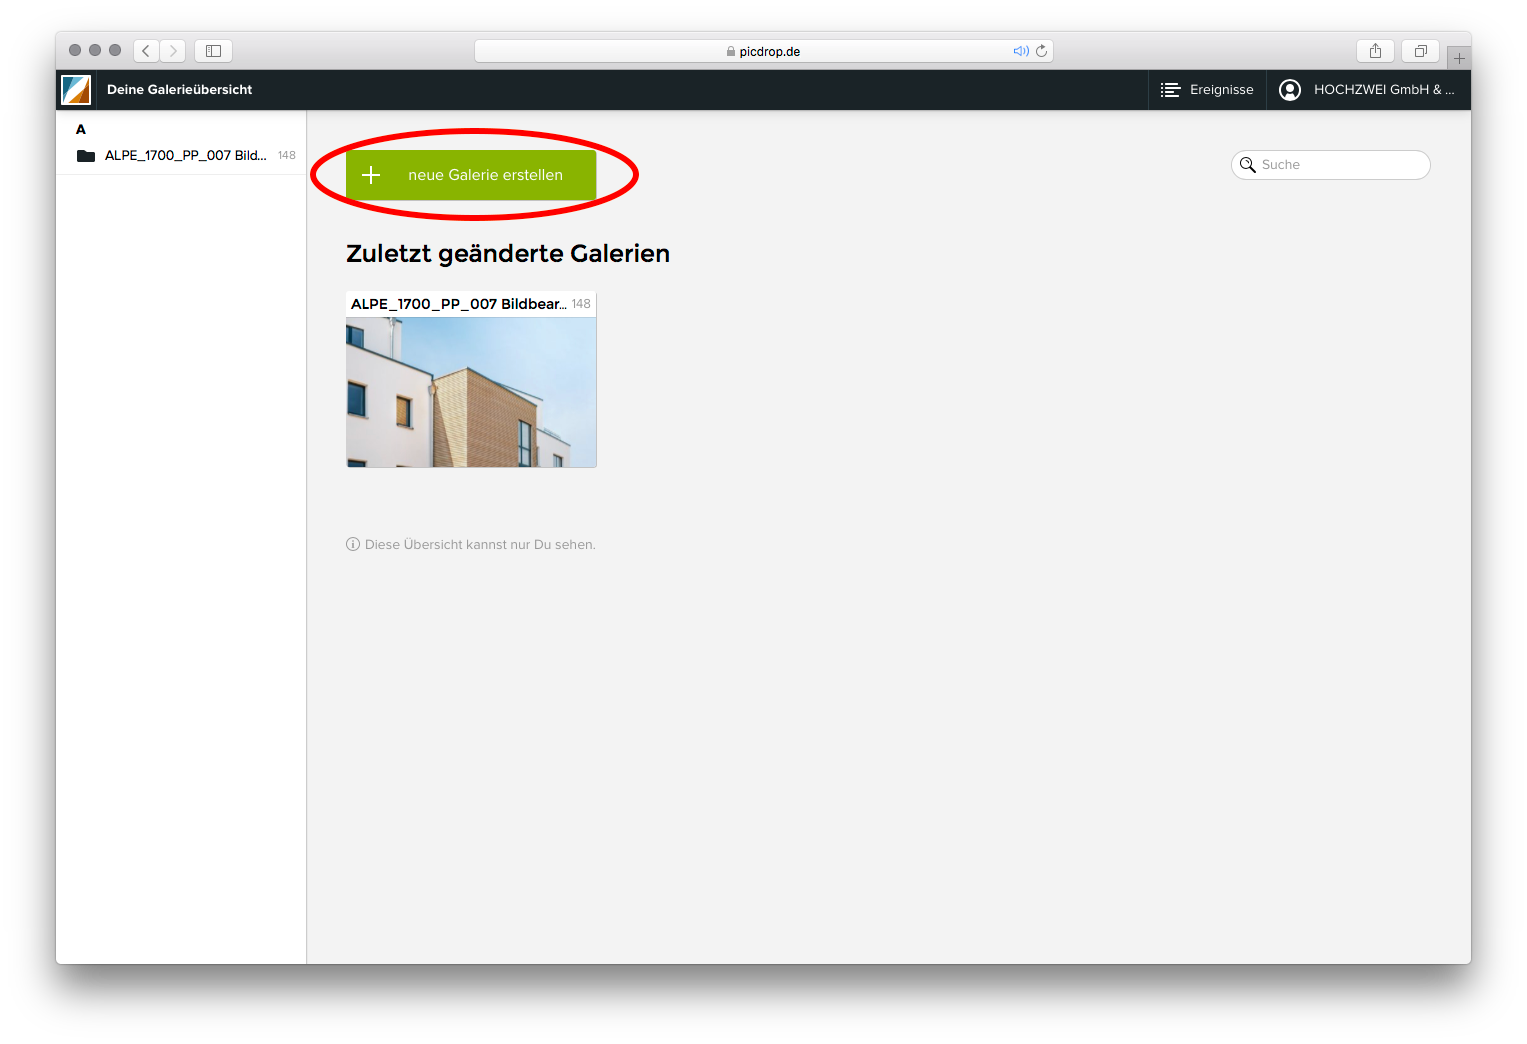Click the ALPE_1700_PP_007 Bildbear gallery title

click(458, 304)
